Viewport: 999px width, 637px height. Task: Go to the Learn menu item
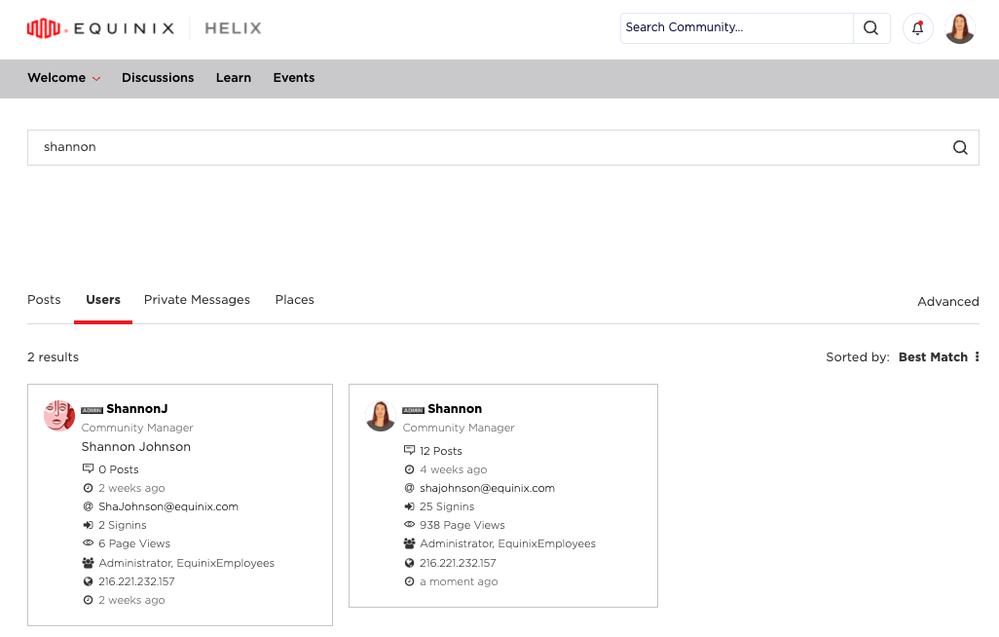(233, 78)
